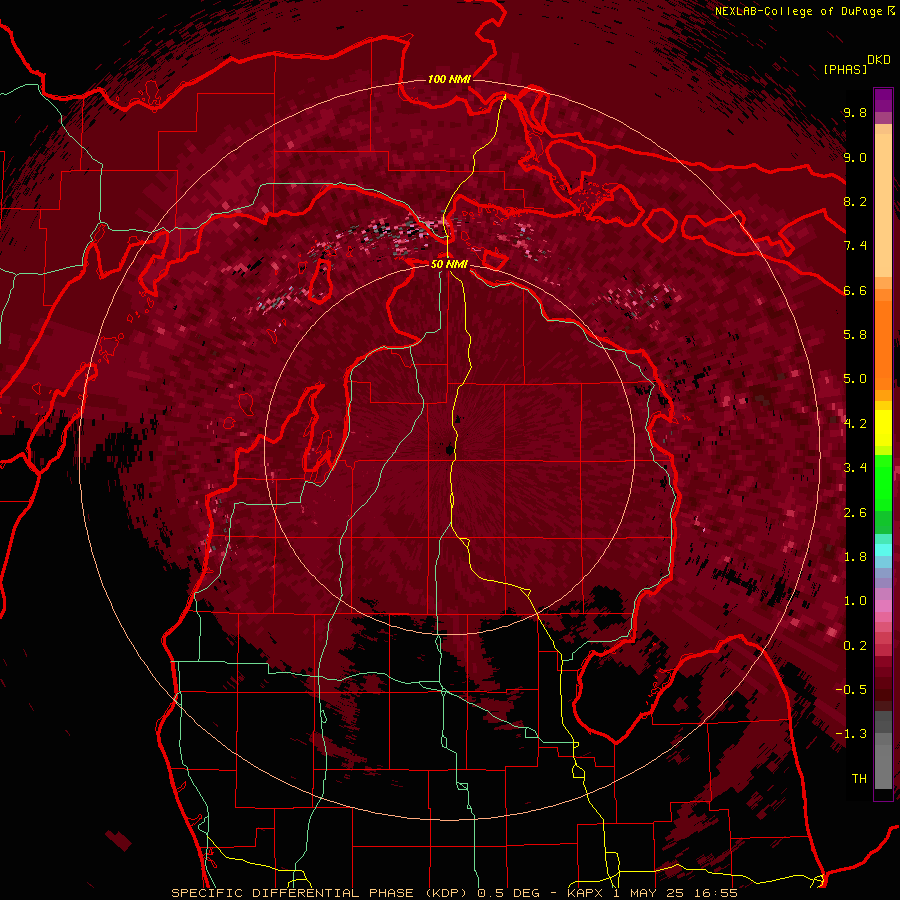Viewport: 900px width, 900px height.
Task: Click the -0.5 value on the color scale
Action: click(x=851, y=690)
